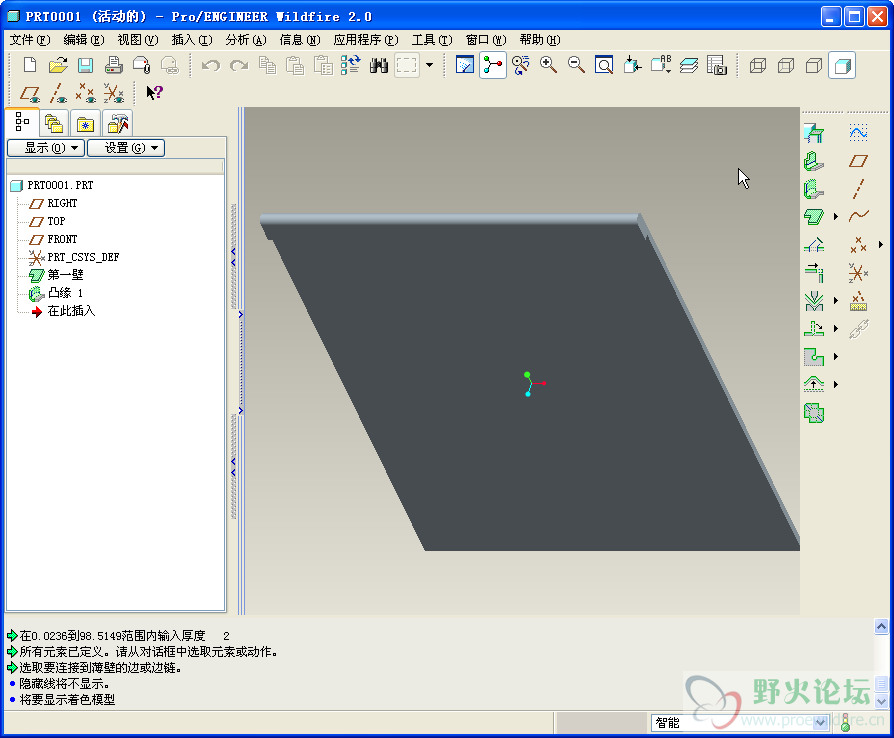Click the Extend Wall tool icon
The height and width of the screenshot is (738, 894).
pos(814,273)
